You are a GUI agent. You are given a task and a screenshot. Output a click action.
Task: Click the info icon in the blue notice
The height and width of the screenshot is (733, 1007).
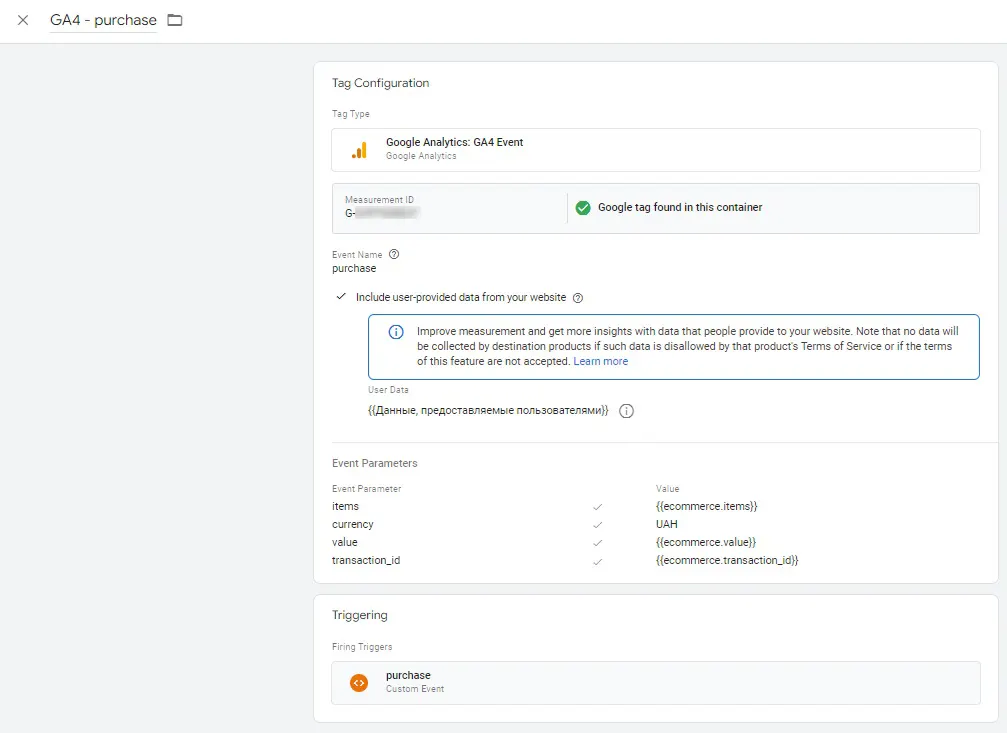pyautogui.click(x=396, y=332)
